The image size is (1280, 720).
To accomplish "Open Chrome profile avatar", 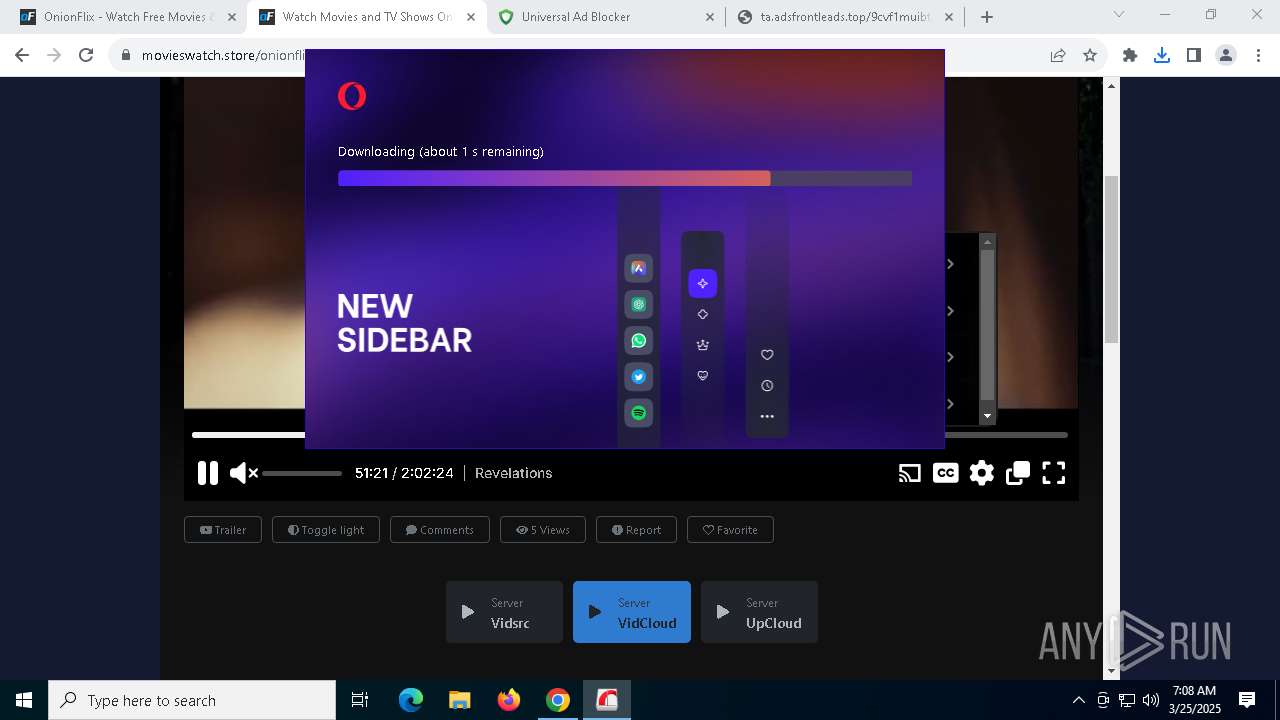I will point(1226,56).
